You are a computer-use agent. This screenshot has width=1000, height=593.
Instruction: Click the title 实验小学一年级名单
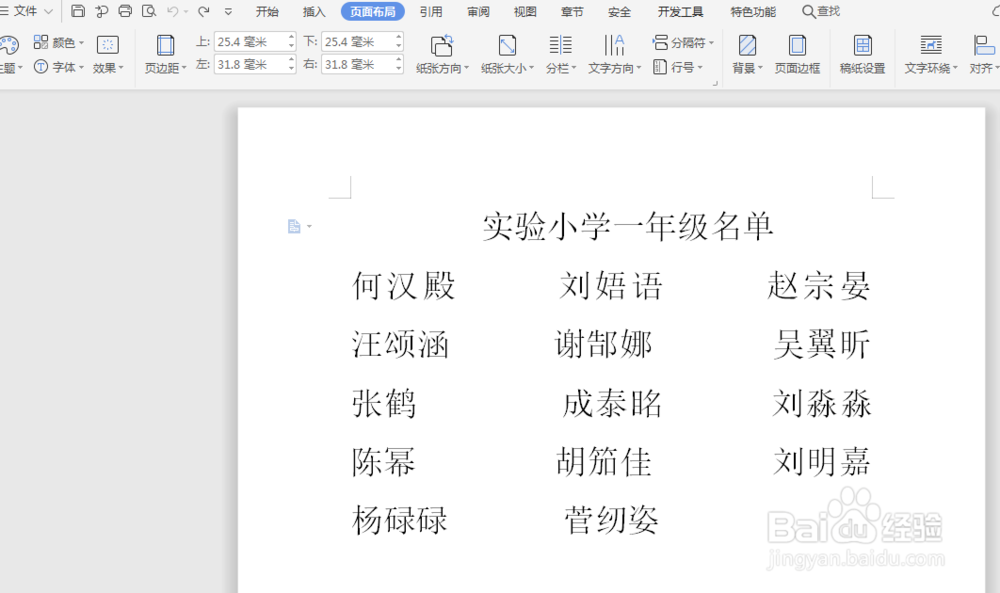coord(628,226)
